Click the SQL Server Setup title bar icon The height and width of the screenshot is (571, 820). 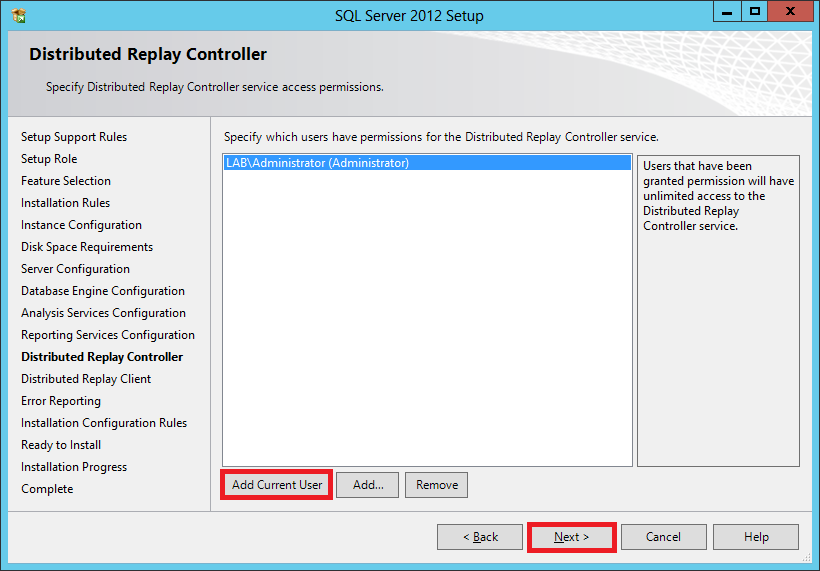(x=18, y=15)
